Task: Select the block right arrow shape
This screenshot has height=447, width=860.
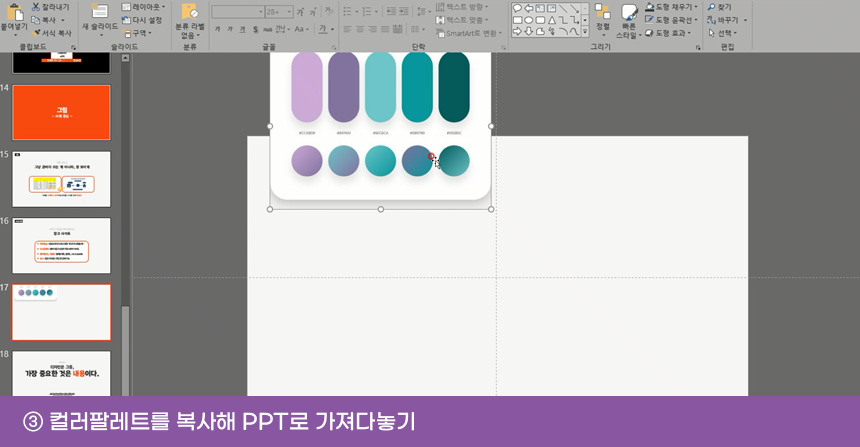Action: [x=517, y=31]
